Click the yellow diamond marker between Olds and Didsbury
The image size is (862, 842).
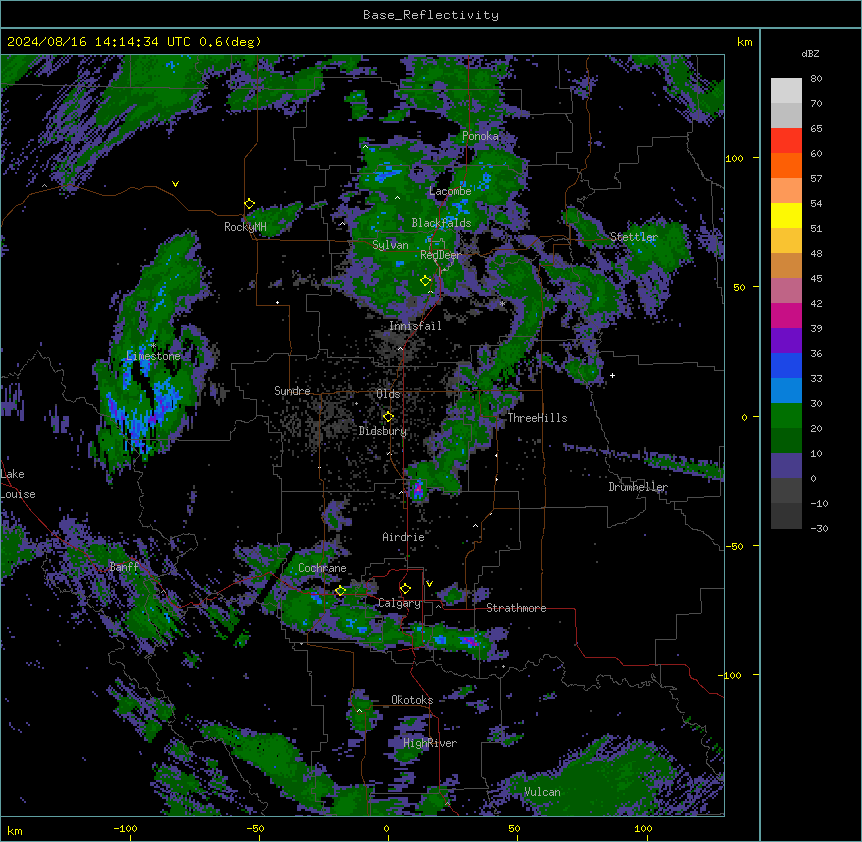[x=388, y=417]
